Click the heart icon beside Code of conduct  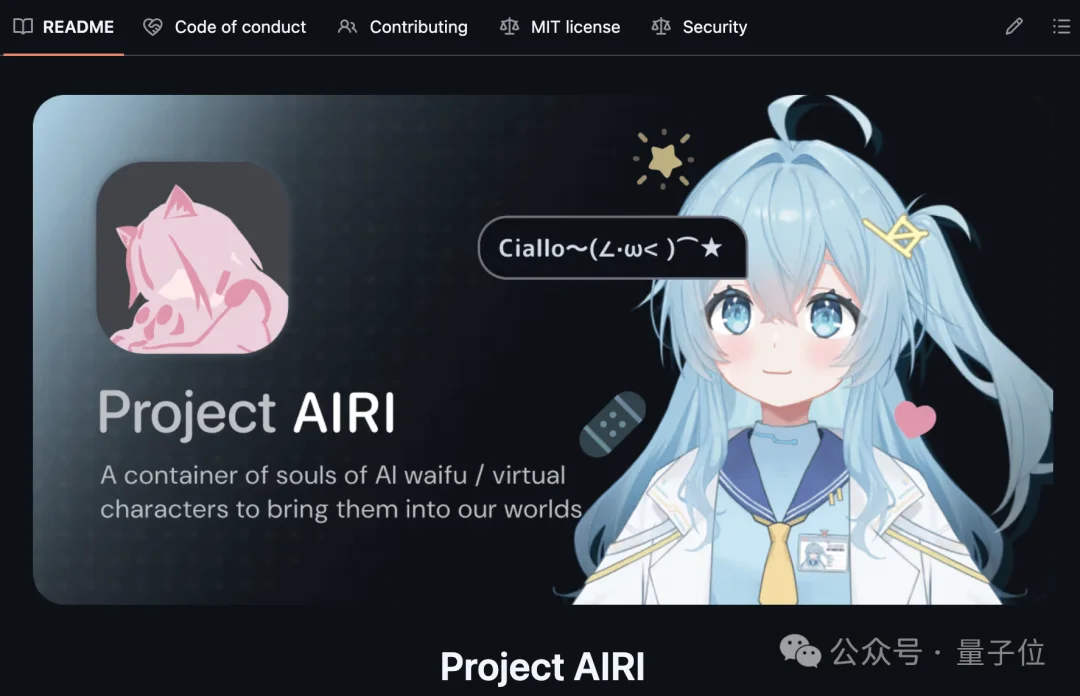tap(153, 27)
